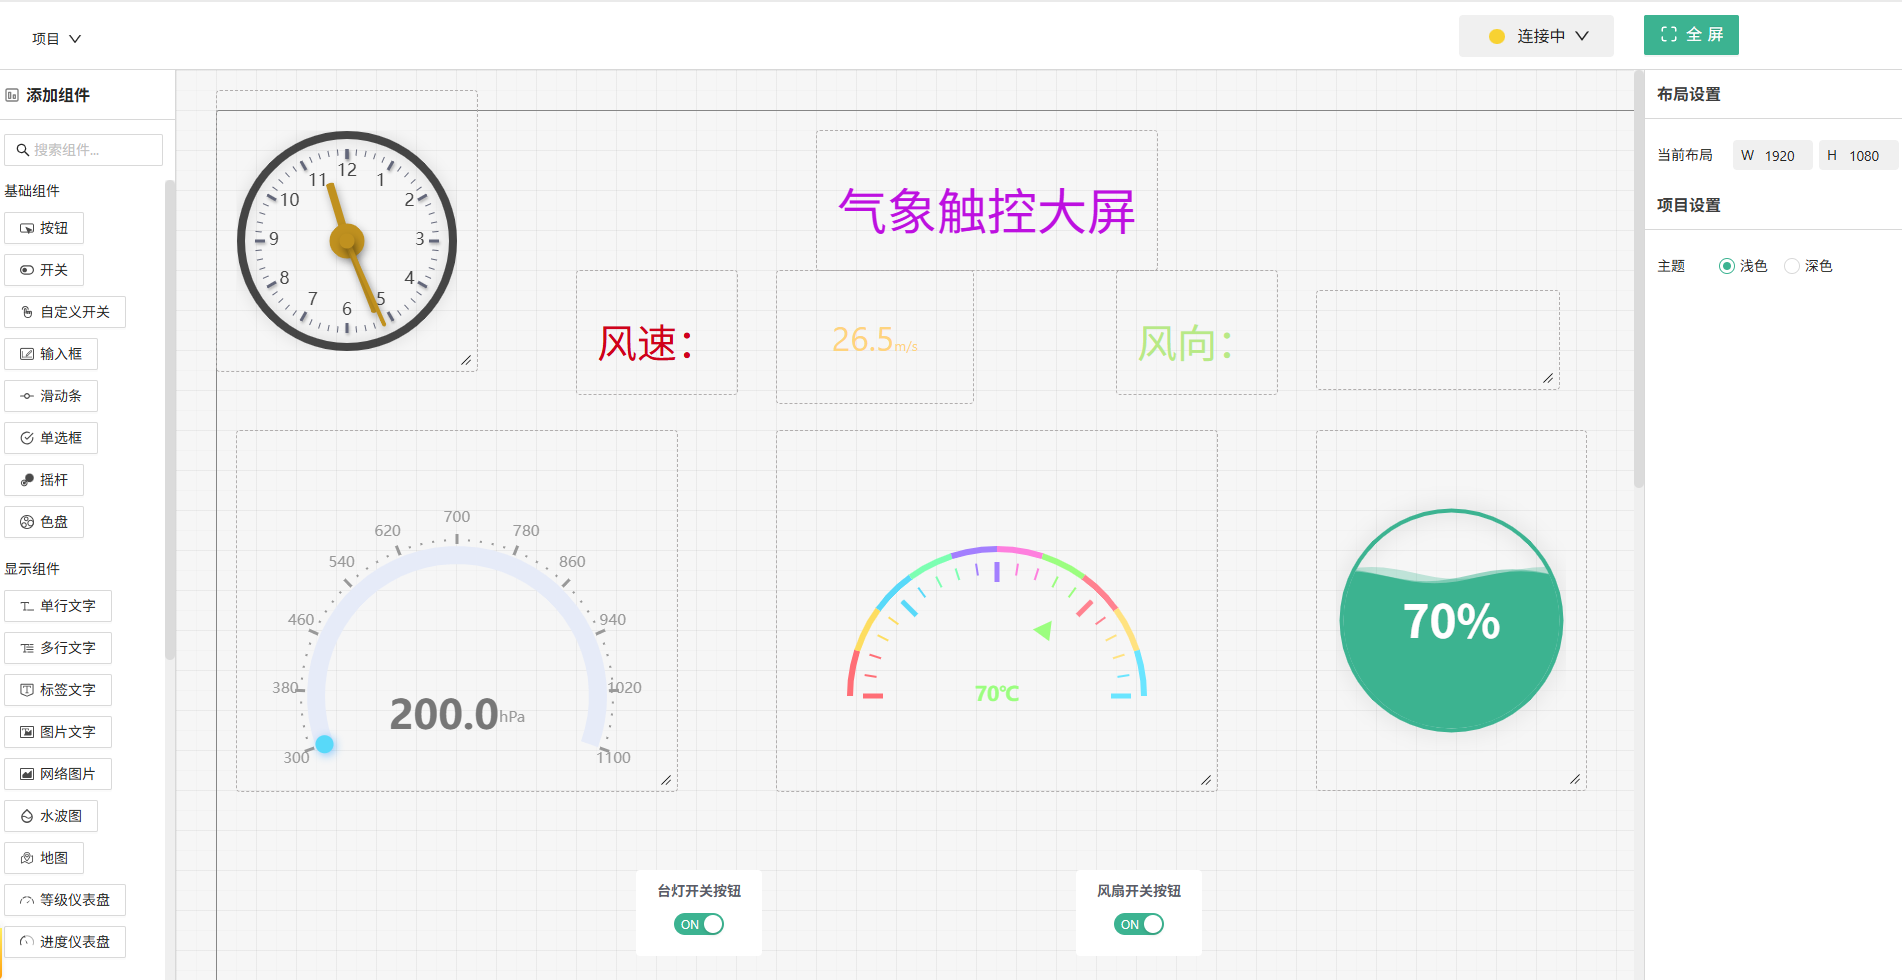Screen dimensions: 1902x980
Task: Open the 连接中 status dropdown
Action: tap(1536, 36)
